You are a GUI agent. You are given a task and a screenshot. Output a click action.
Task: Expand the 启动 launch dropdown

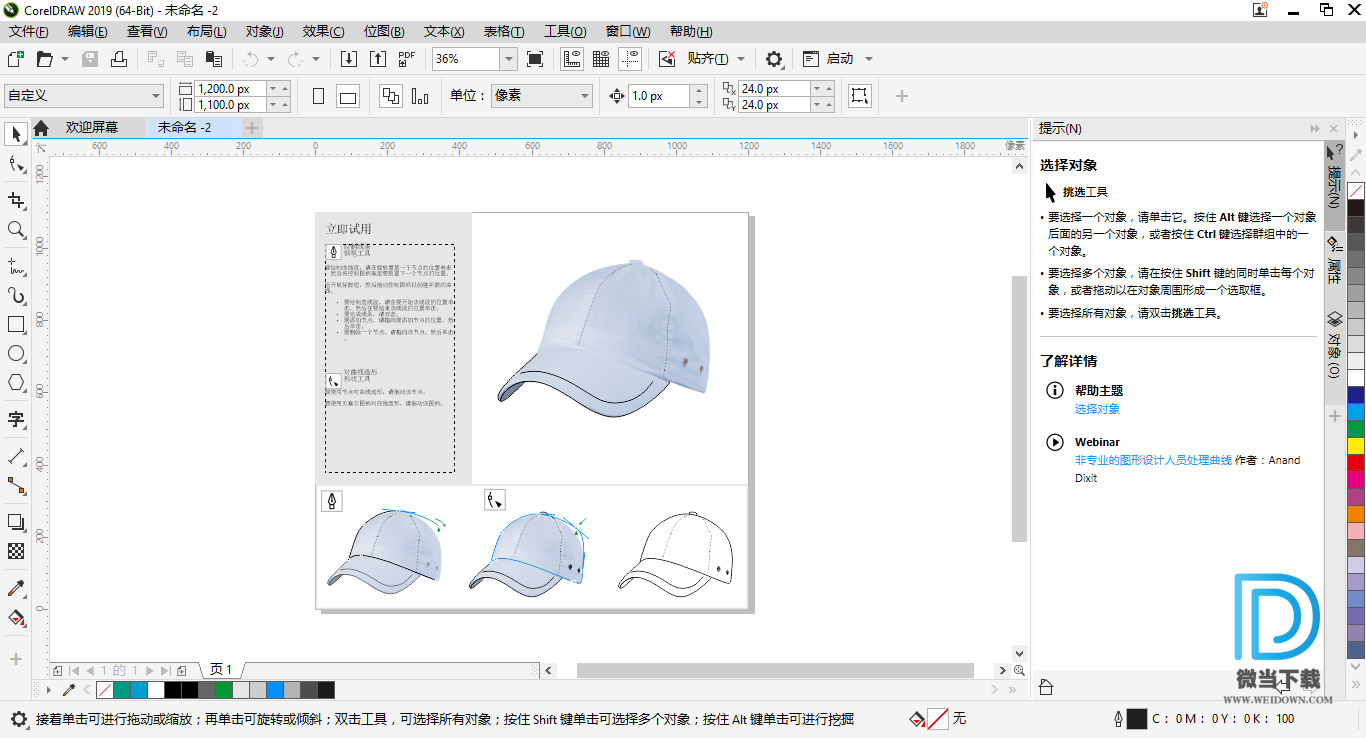tap(868, 59)
